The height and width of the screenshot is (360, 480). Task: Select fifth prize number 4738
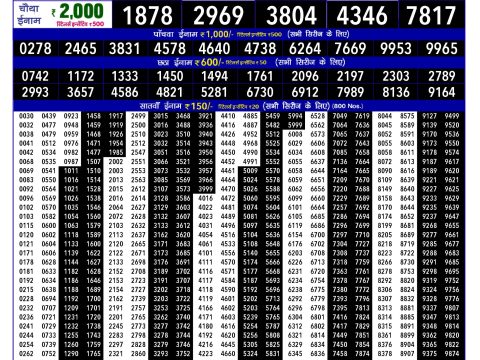260,49
